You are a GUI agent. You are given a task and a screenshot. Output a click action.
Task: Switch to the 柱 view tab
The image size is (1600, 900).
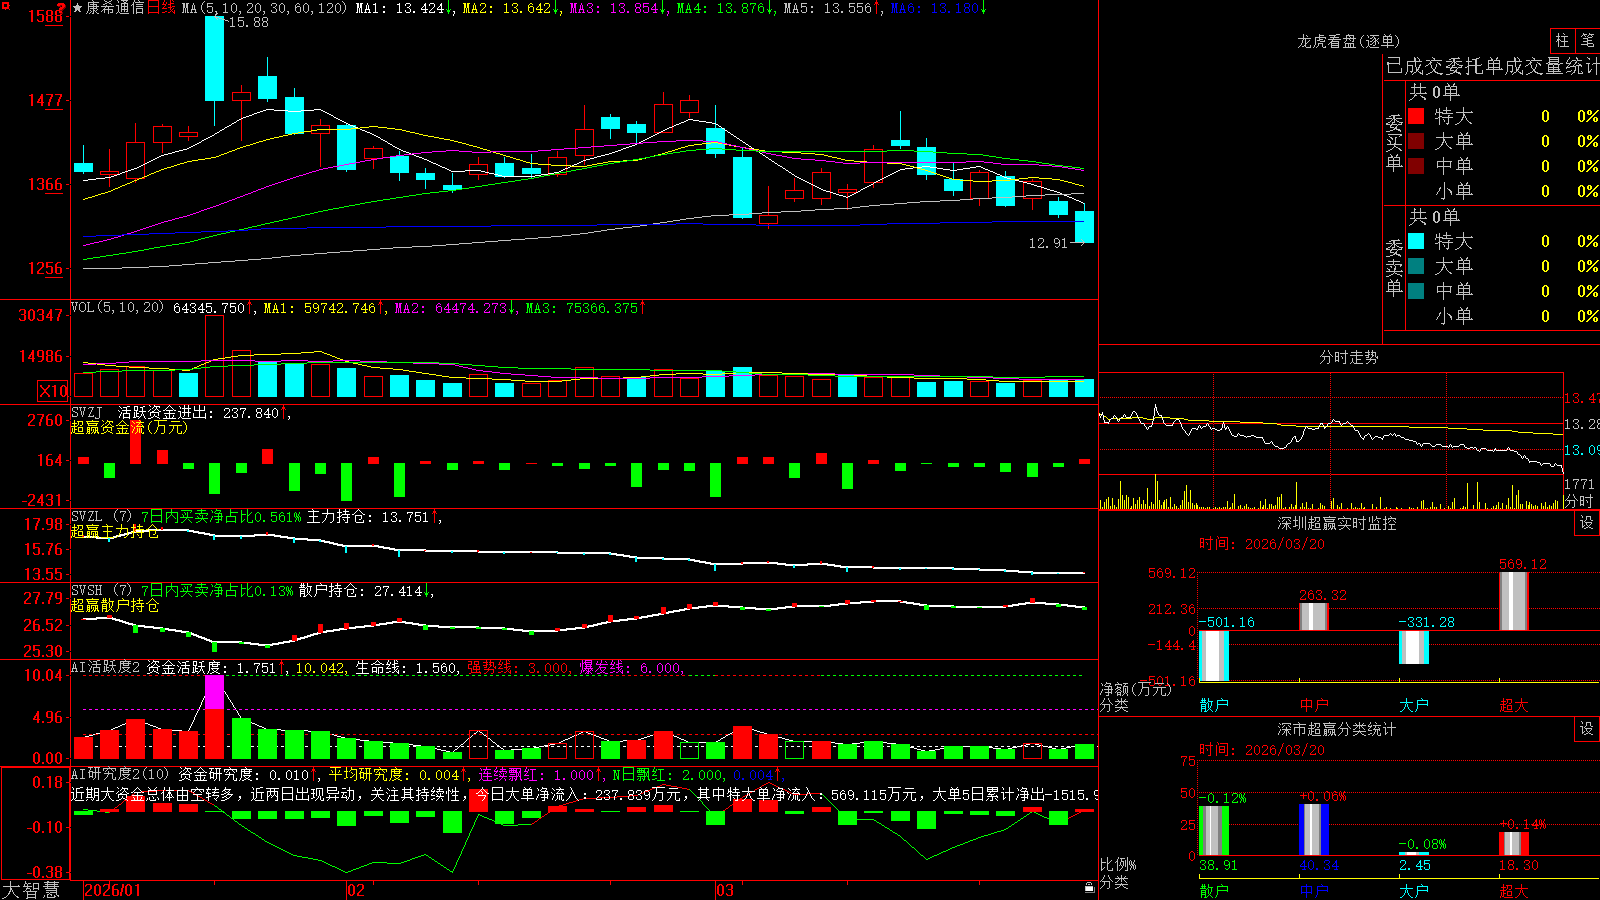coord(1562,41)
